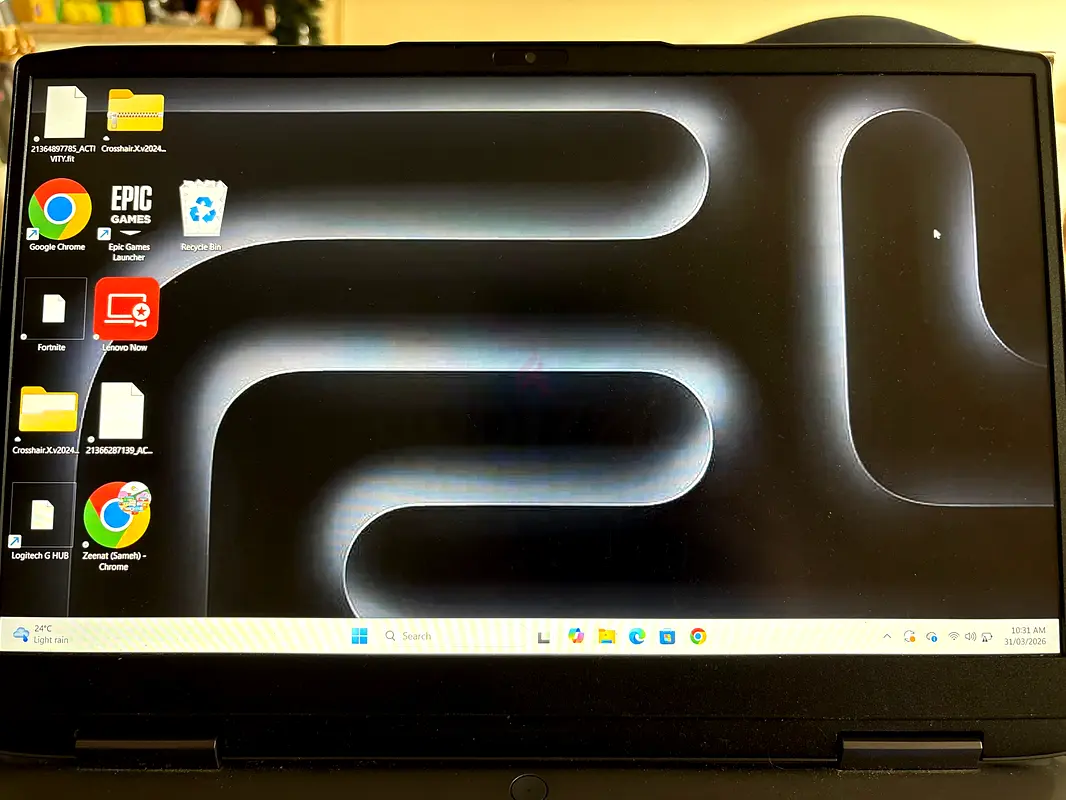Open the Google Chrome desktop shortcut

point(60,209)
